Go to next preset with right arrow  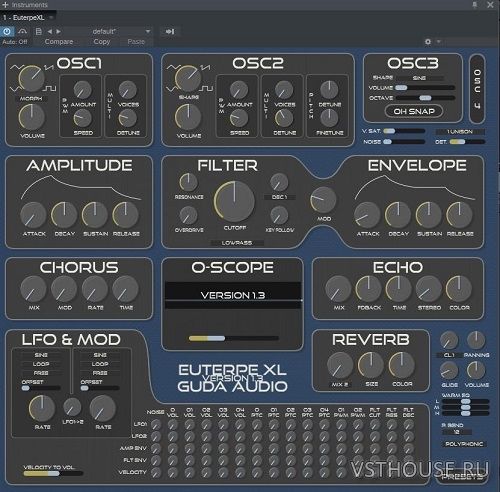tap(59, 31)
